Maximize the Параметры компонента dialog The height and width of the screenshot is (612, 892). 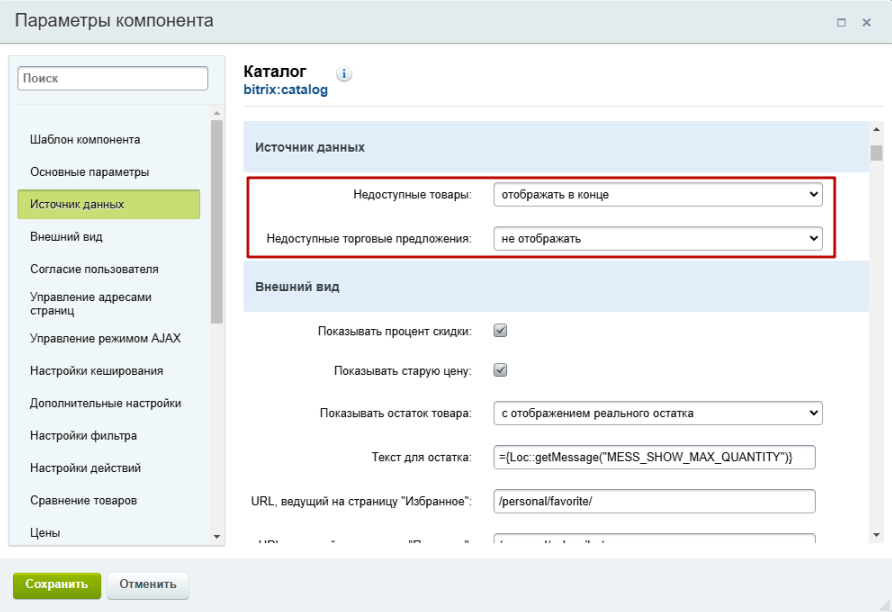(x=842, y=22)
